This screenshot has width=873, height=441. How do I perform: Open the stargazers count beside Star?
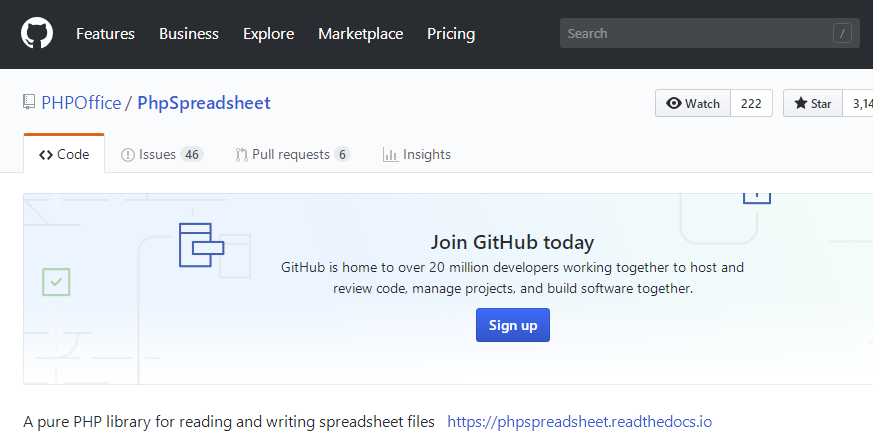click(858, 103)
